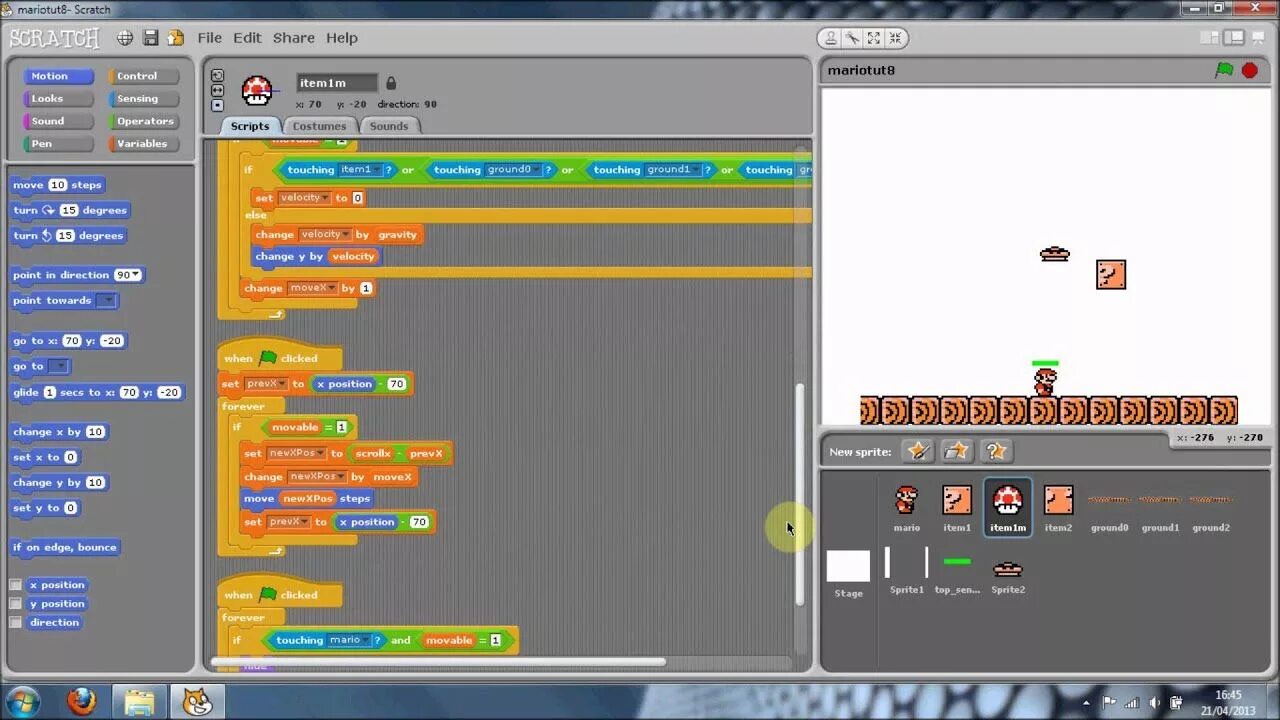Select the Stage thumbnail

[x=848, y=573]
